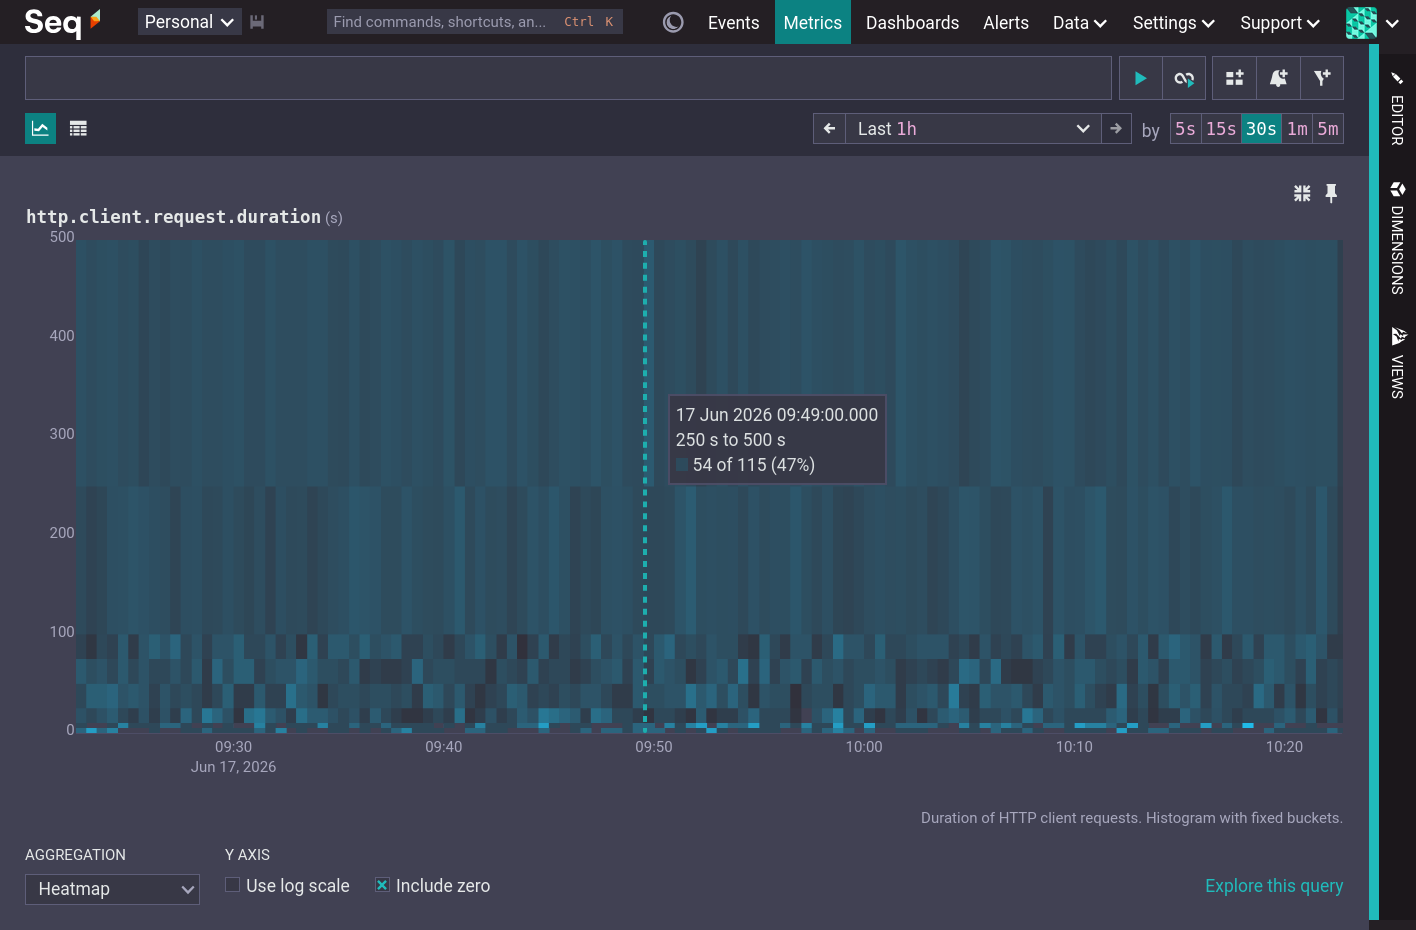The image size is (1416, 930).
Task: Open the Metrics tab
Action: pyautogui.click(x=812, y=22)
